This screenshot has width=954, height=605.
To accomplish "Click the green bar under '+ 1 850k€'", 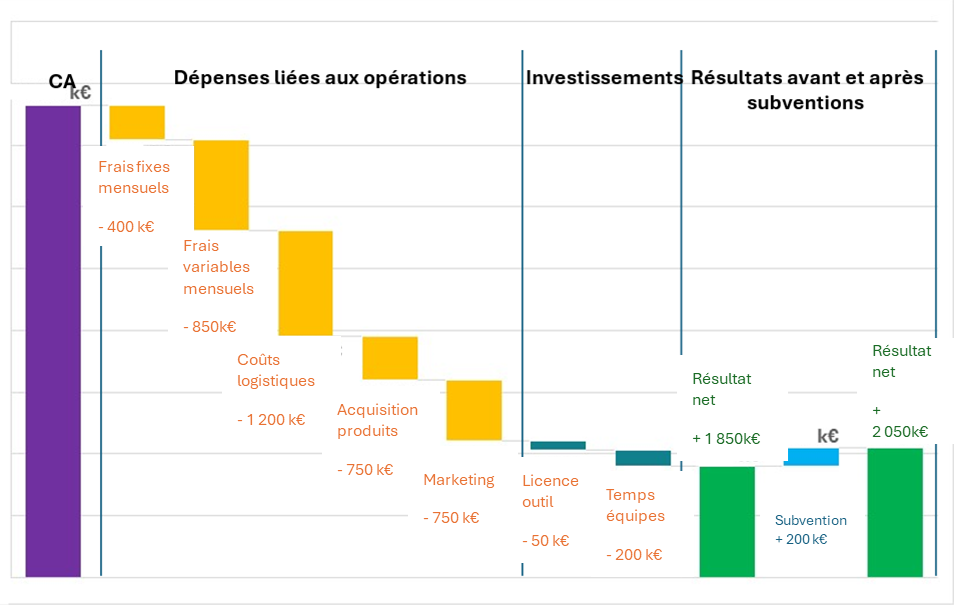I will (727, 520).
